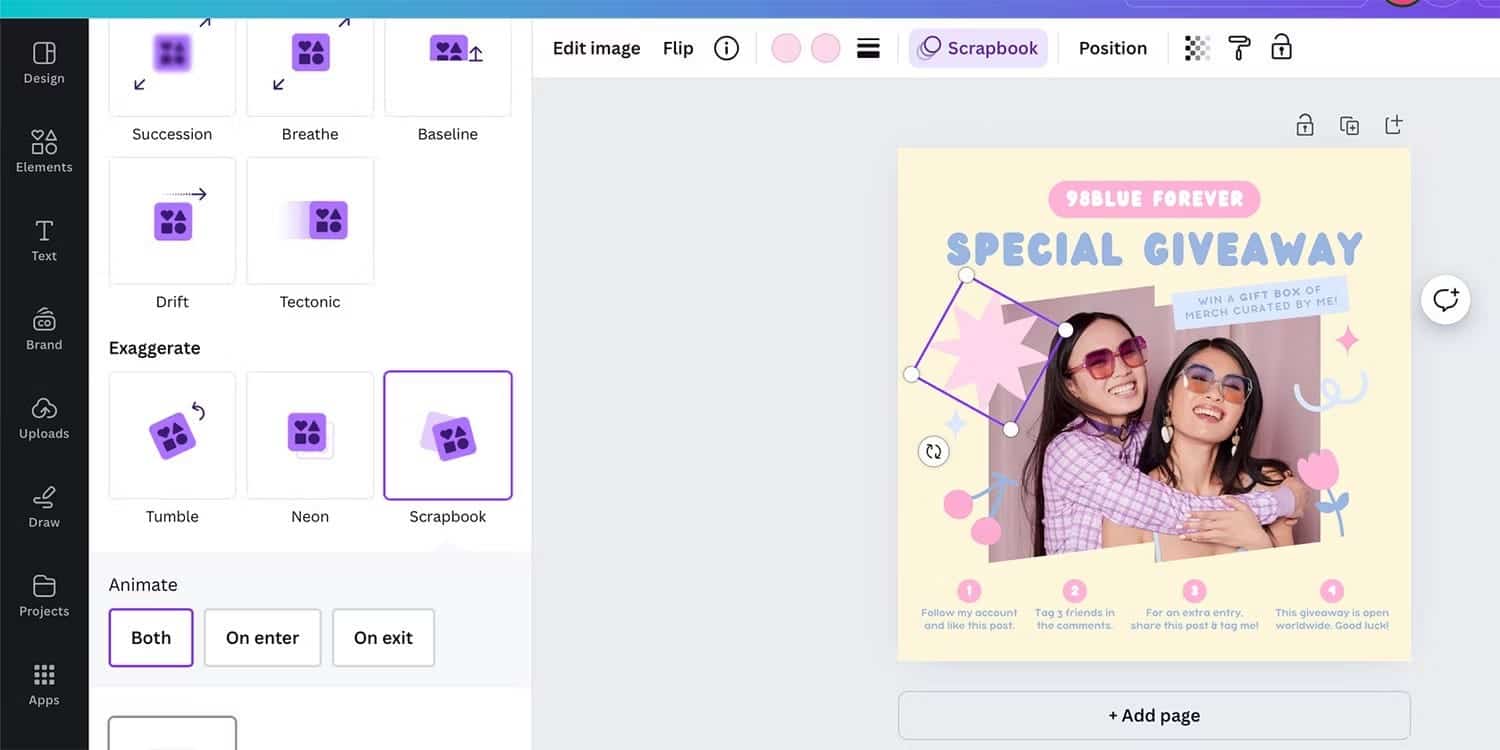The image size is (1500, 750).
Task: Click the Info icon in toolbar
Action: (726, 48)
